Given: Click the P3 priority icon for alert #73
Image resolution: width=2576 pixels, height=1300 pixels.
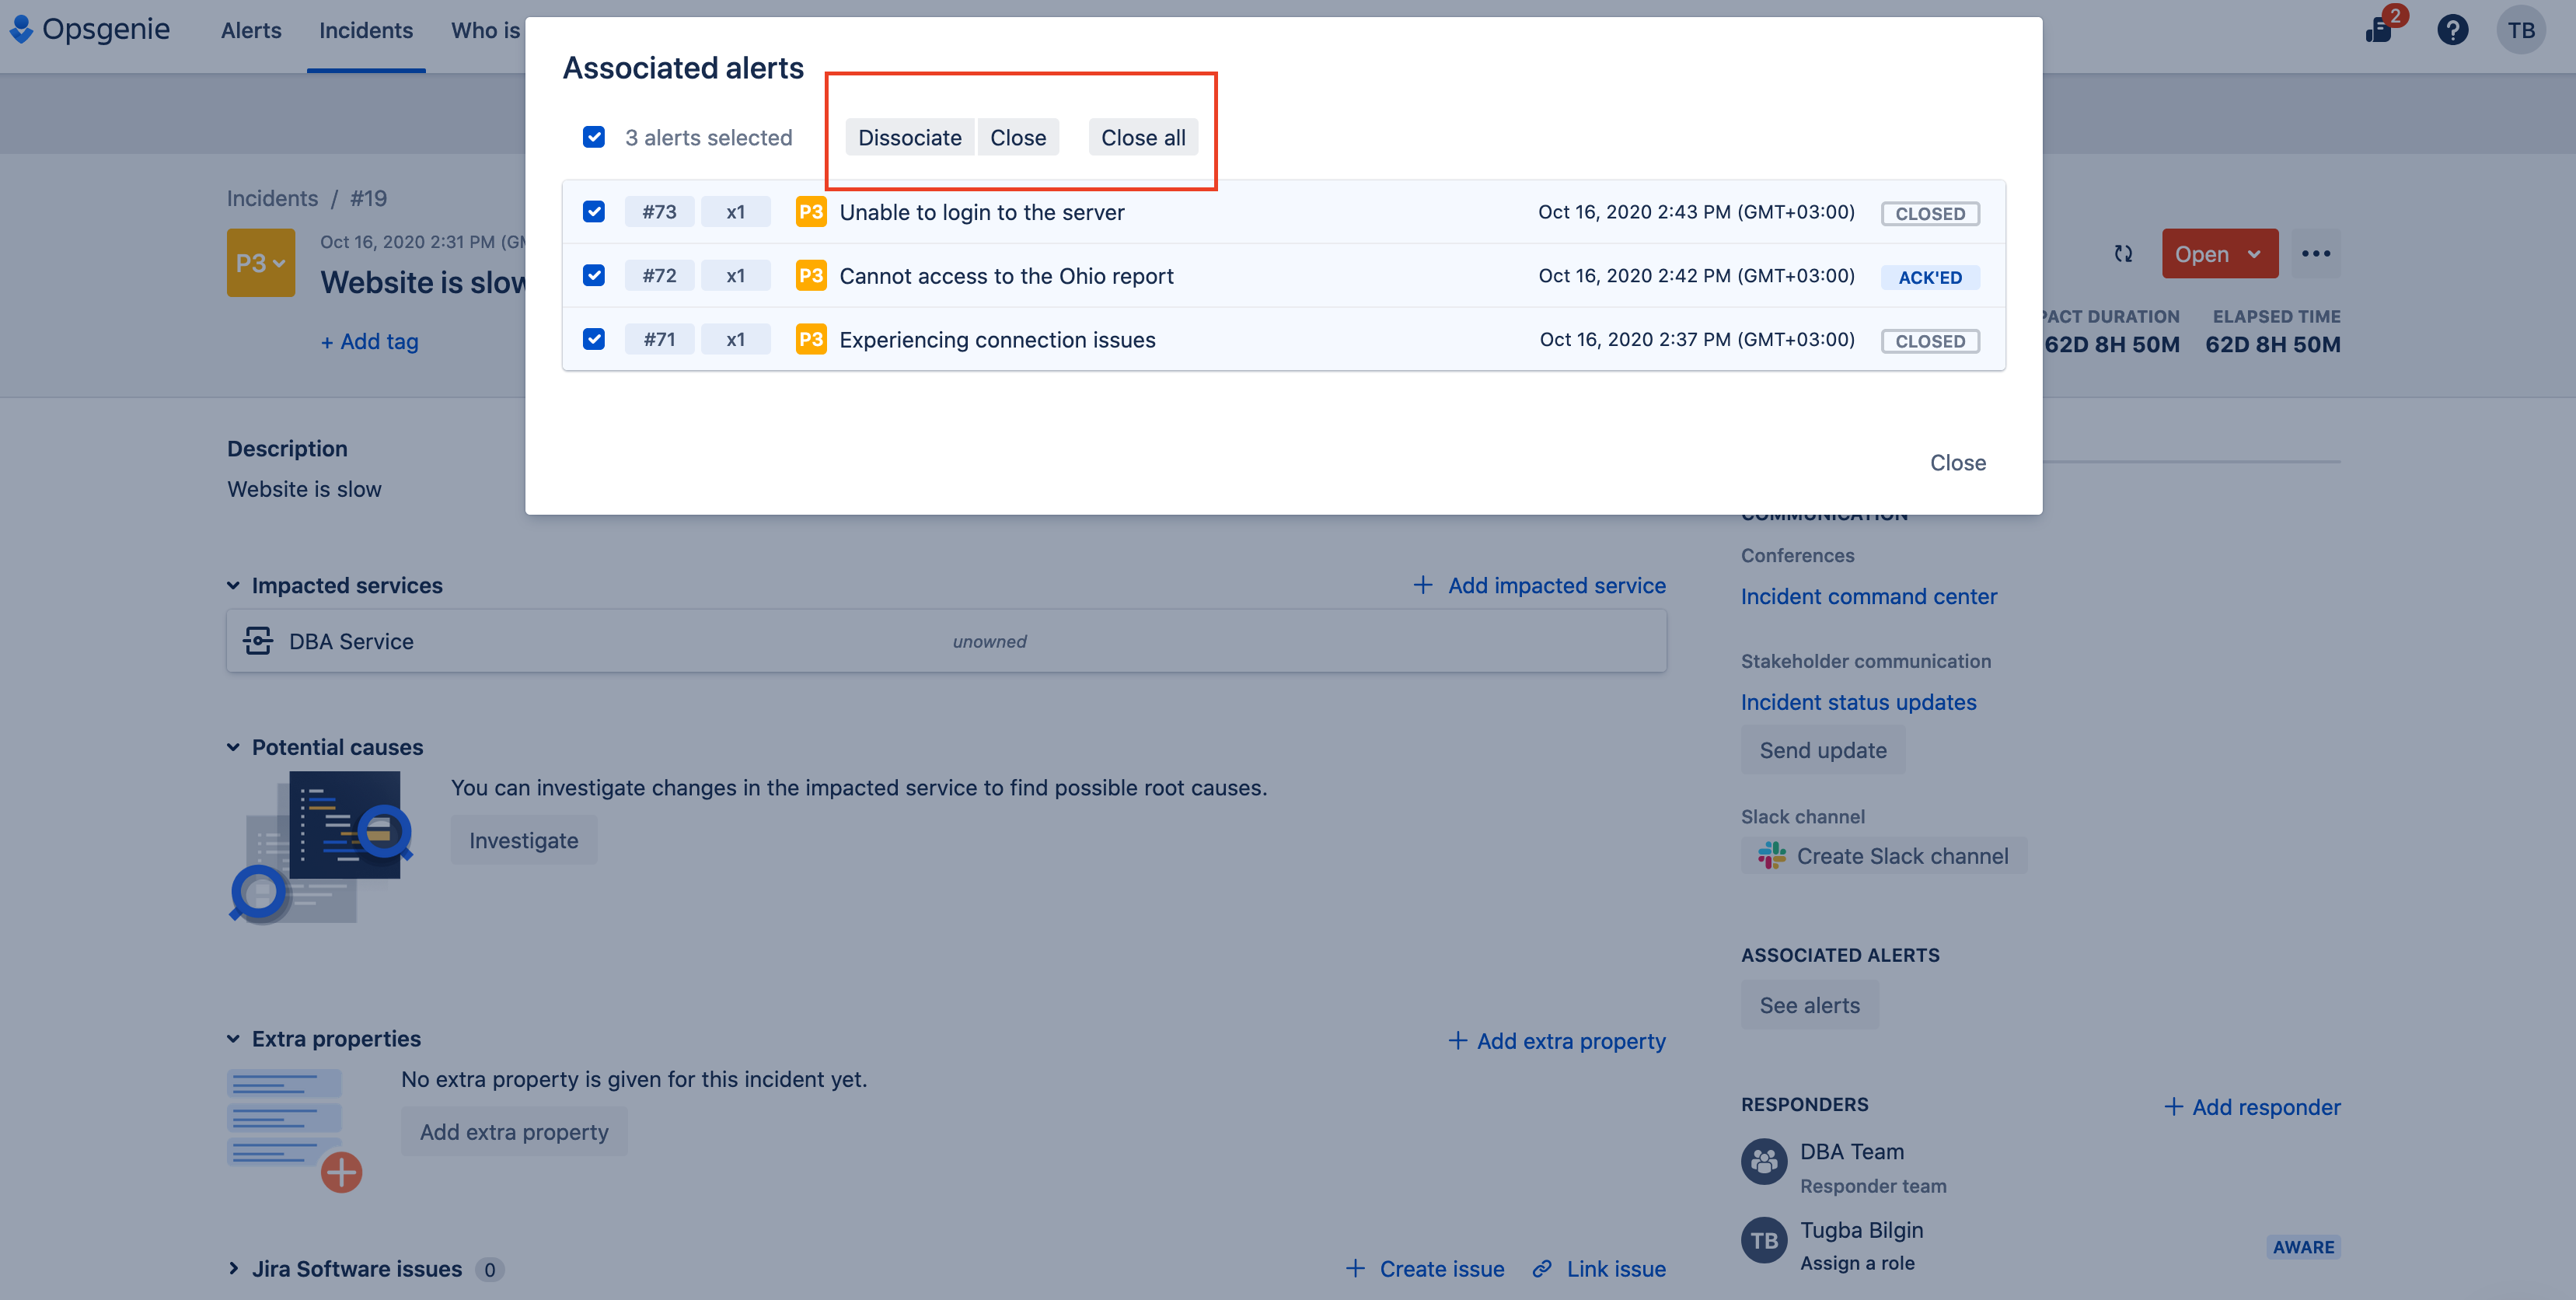Looking at the screenshot, I should click(810, 212).
